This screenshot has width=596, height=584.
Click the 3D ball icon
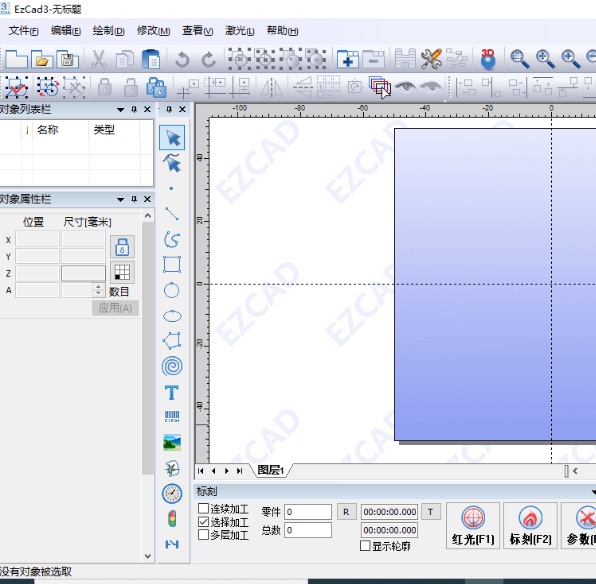488,59
